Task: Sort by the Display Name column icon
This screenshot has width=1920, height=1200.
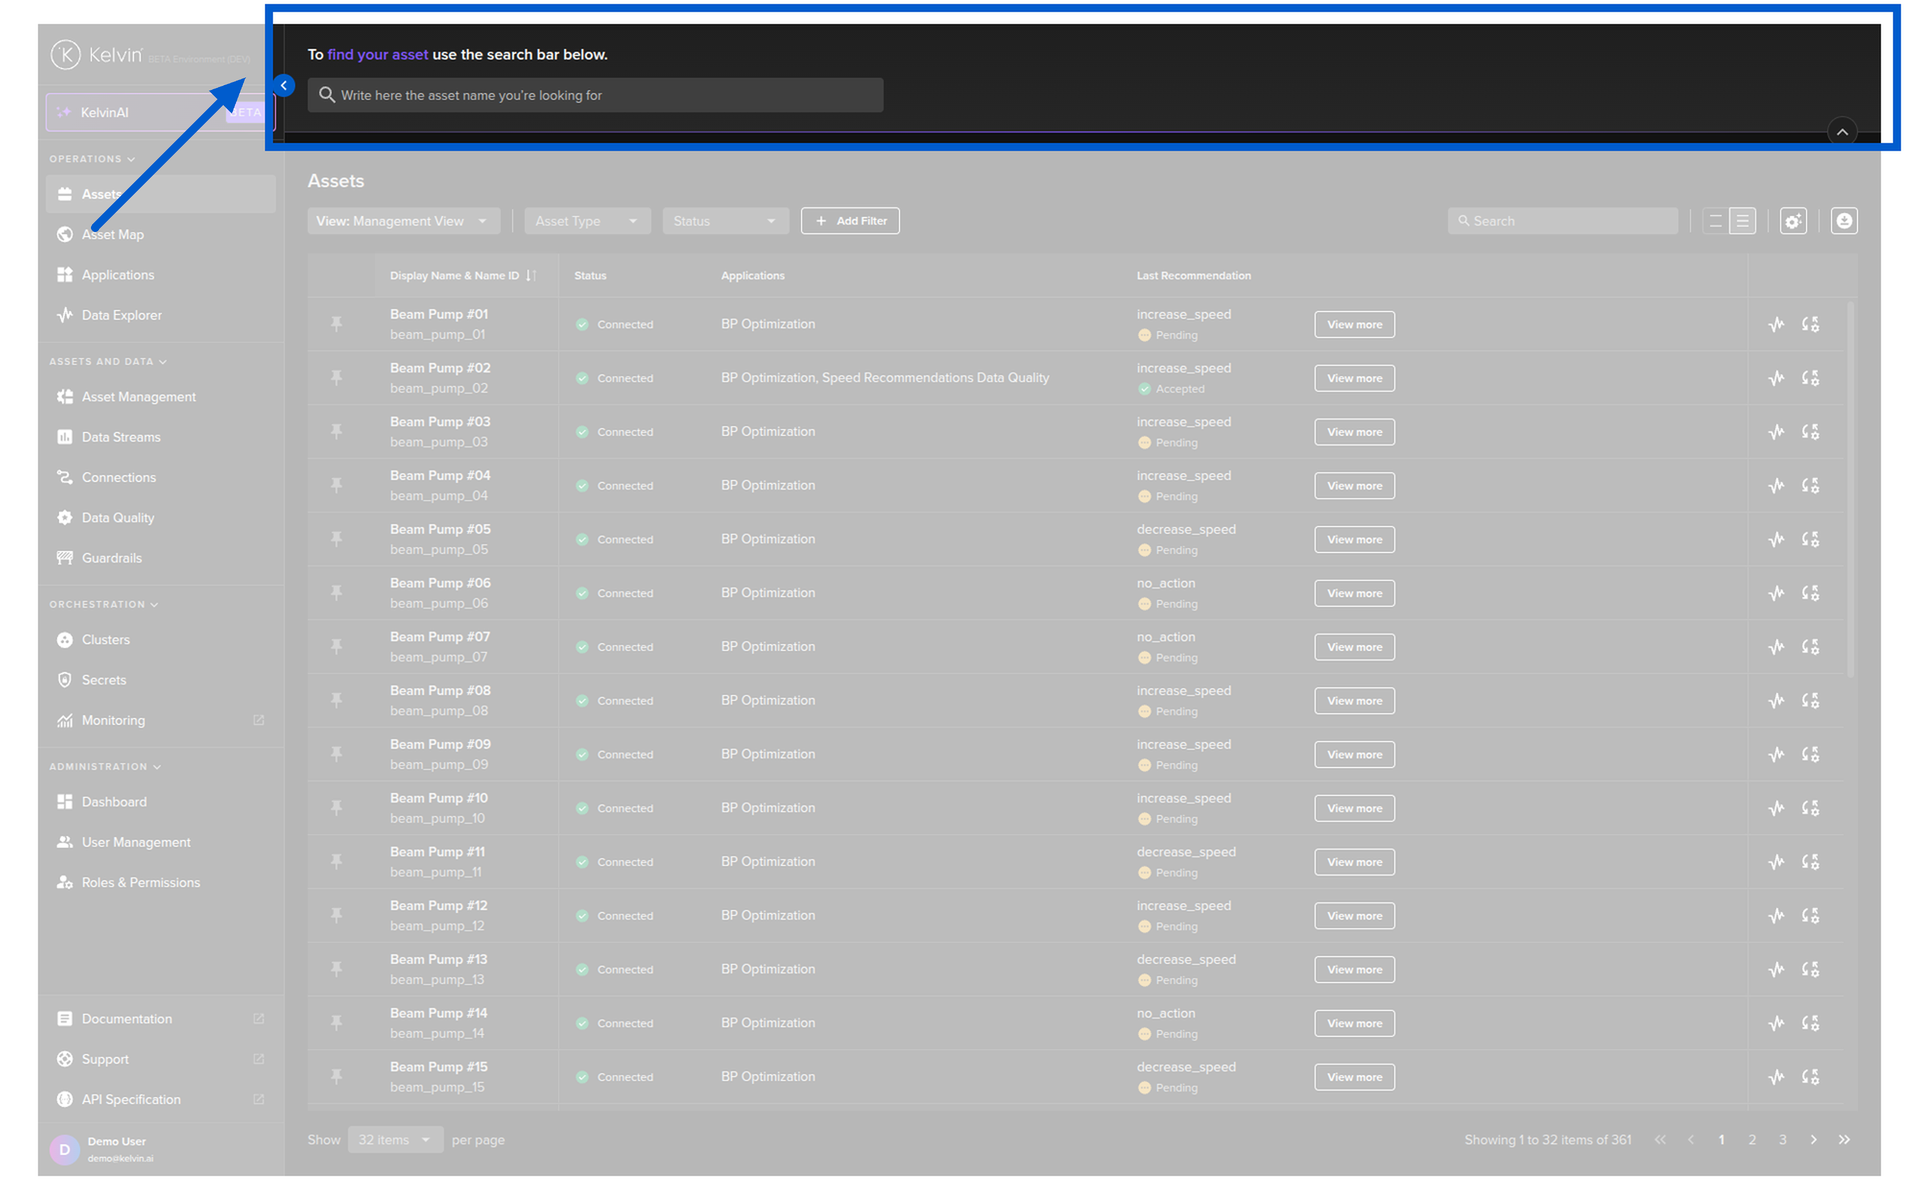Action: point(531,276)
